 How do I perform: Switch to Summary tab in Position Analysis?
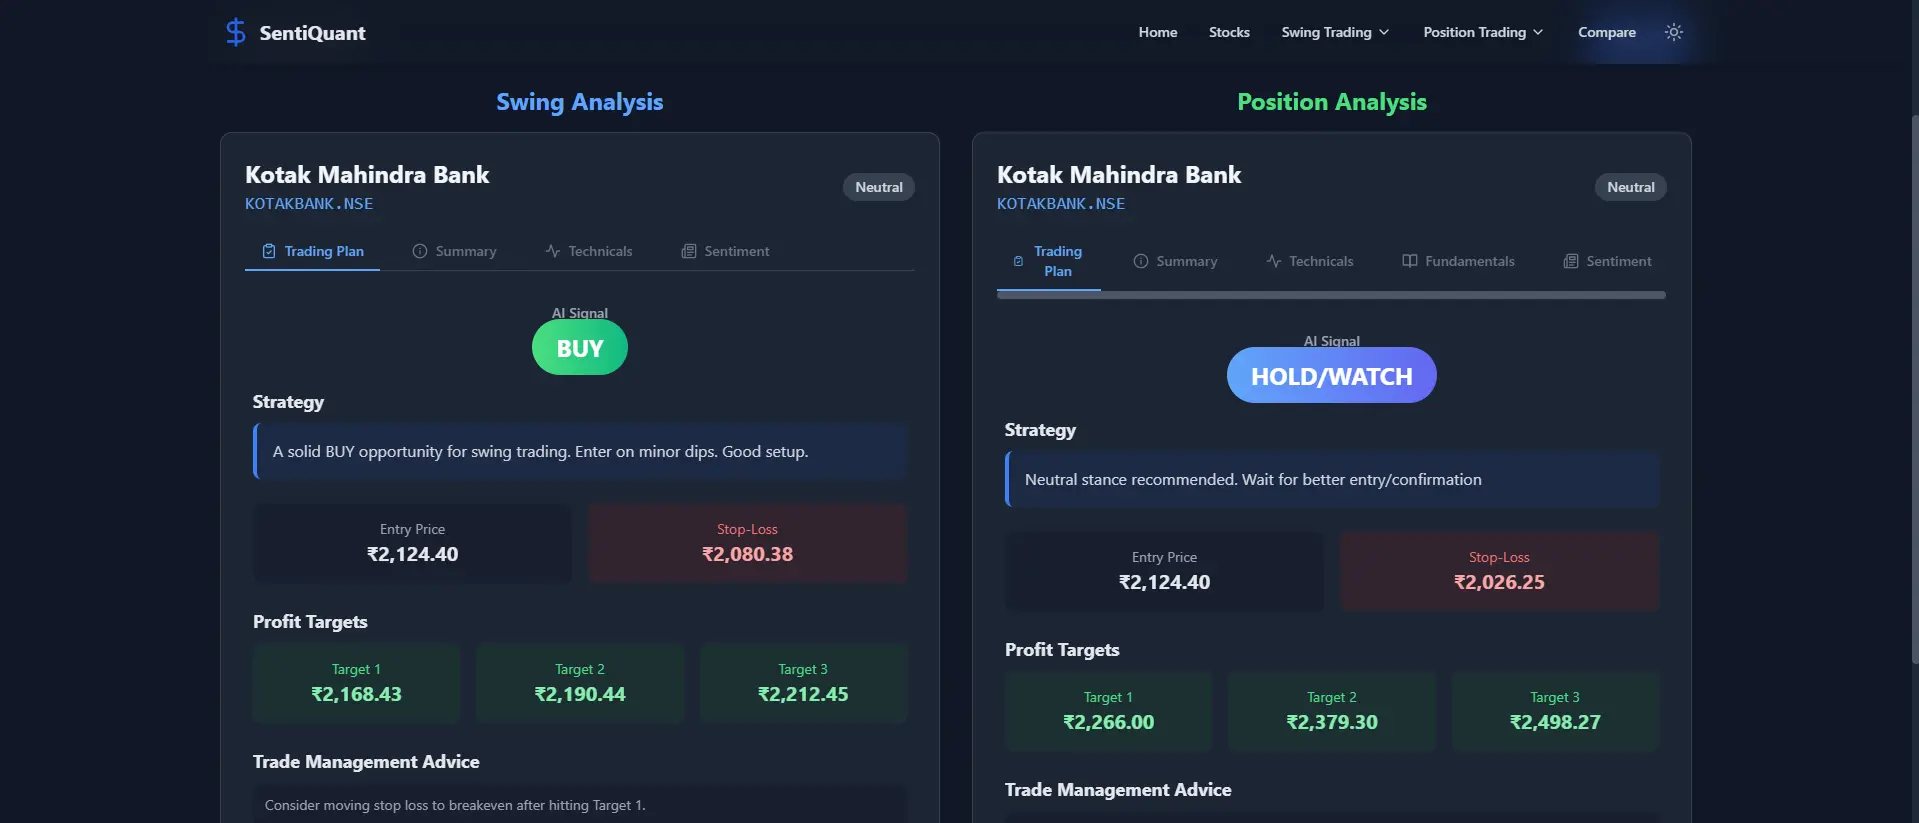click(1175, 261)
